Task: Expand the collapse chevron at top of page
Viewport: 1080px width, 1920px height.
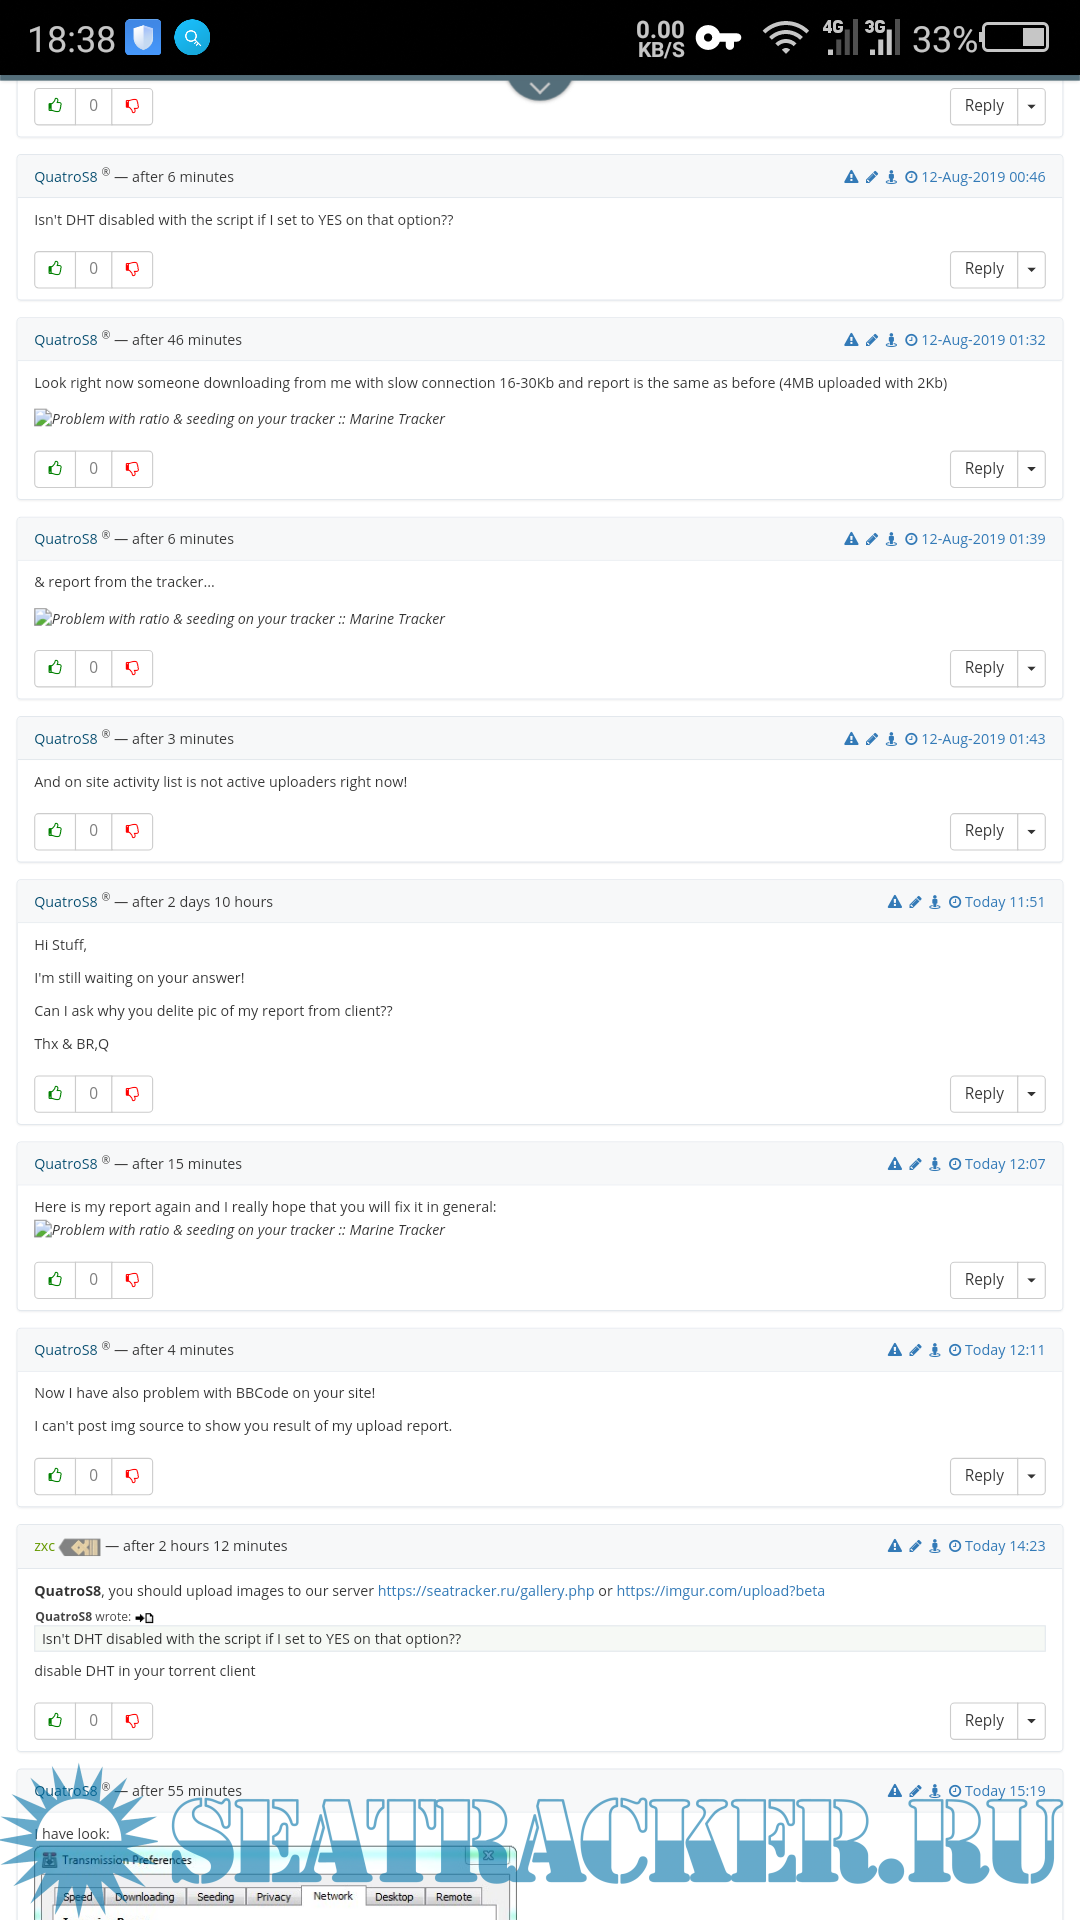Action: click(540, 88)
